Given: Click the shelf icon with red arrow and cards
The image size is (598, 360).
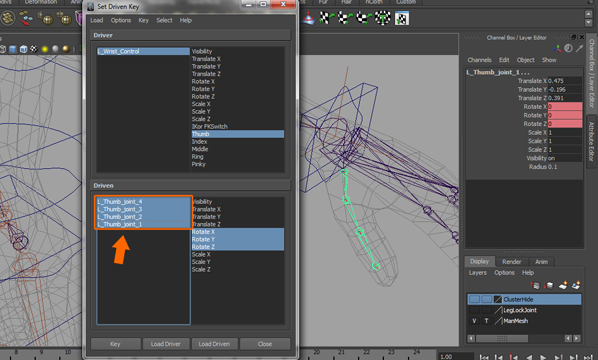Looking at the screenshot, I should point(26,18).
